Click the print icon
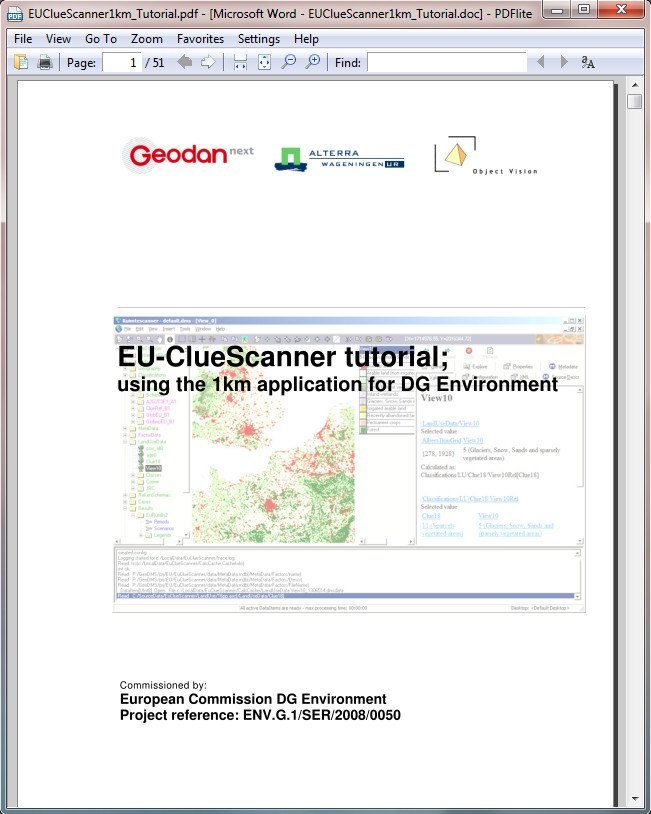The image size is (651, 814). (45, 62)
